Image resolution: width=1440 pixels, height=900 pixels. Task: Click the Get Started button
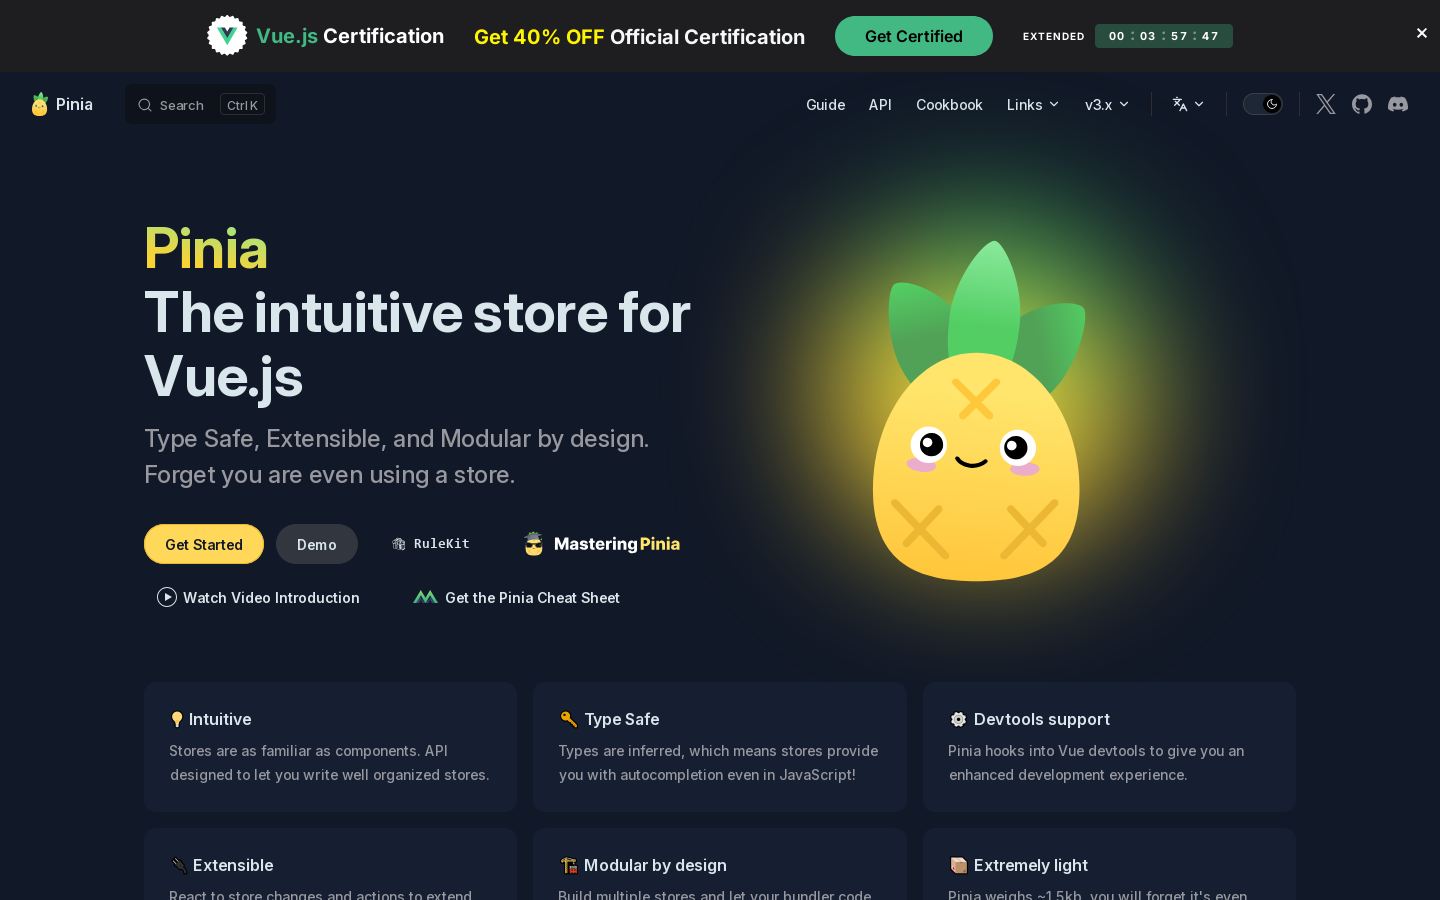tap(204, 544)
